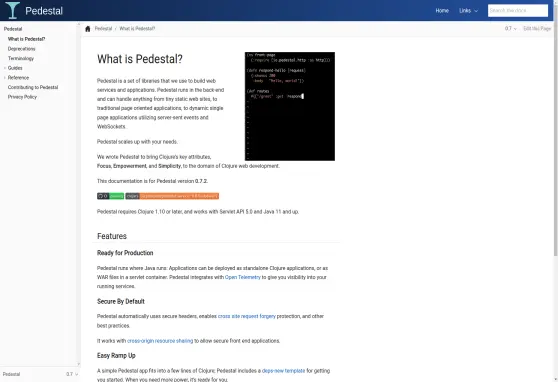
Task: Click the Pedestal title text in the header
Action: coord(44,11)
